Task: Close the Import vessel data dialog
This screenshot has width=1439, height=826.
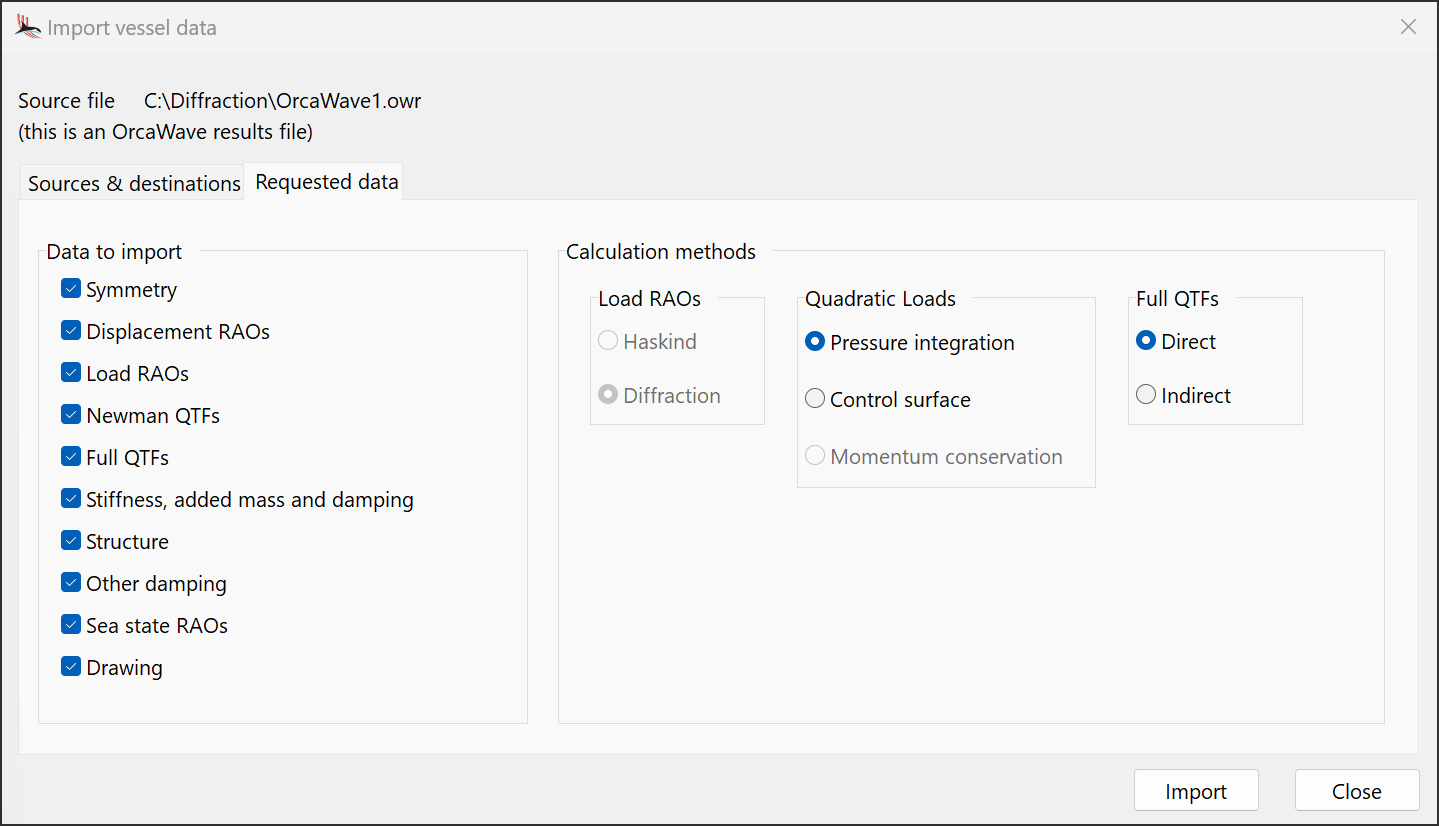Action: coord(1408,27)
